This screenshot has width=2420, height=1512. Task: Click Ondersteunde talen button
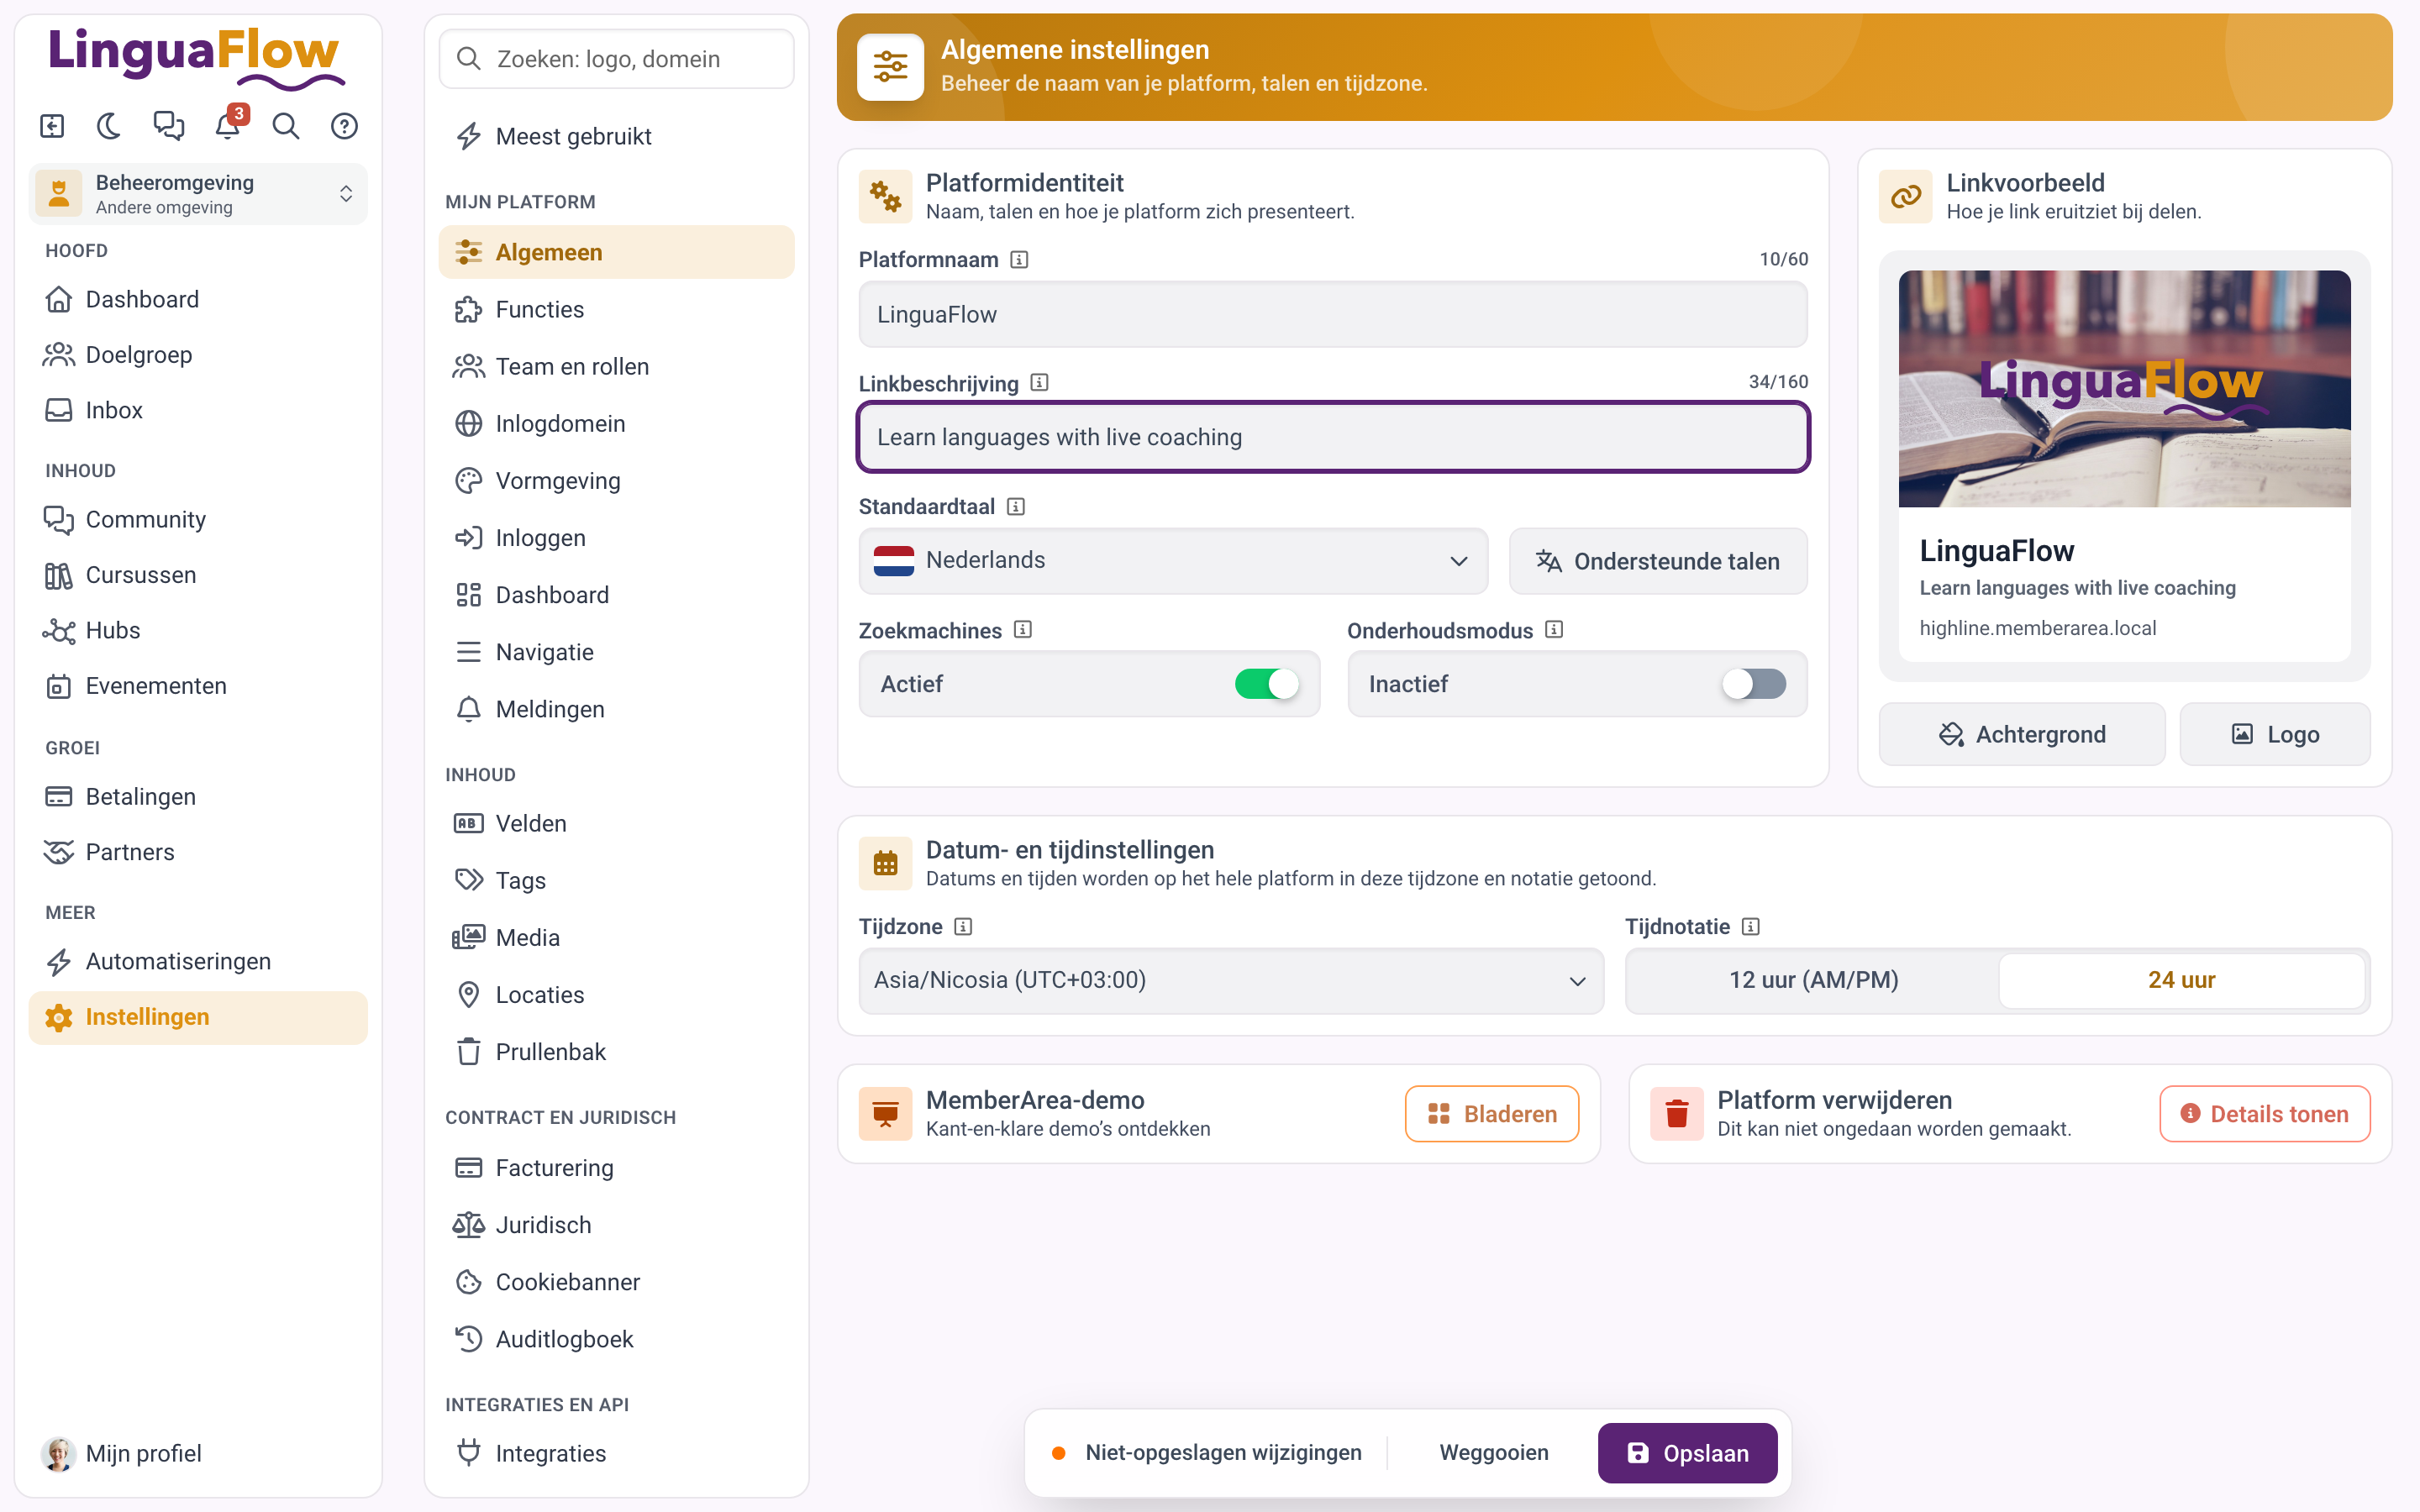coord(1658,561)
